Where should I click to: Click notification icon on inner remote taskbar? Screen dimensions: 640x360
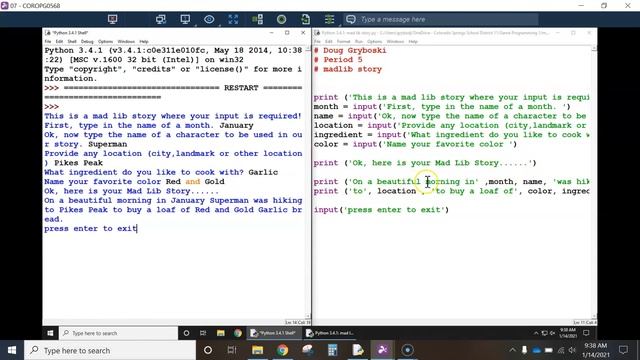586,333
